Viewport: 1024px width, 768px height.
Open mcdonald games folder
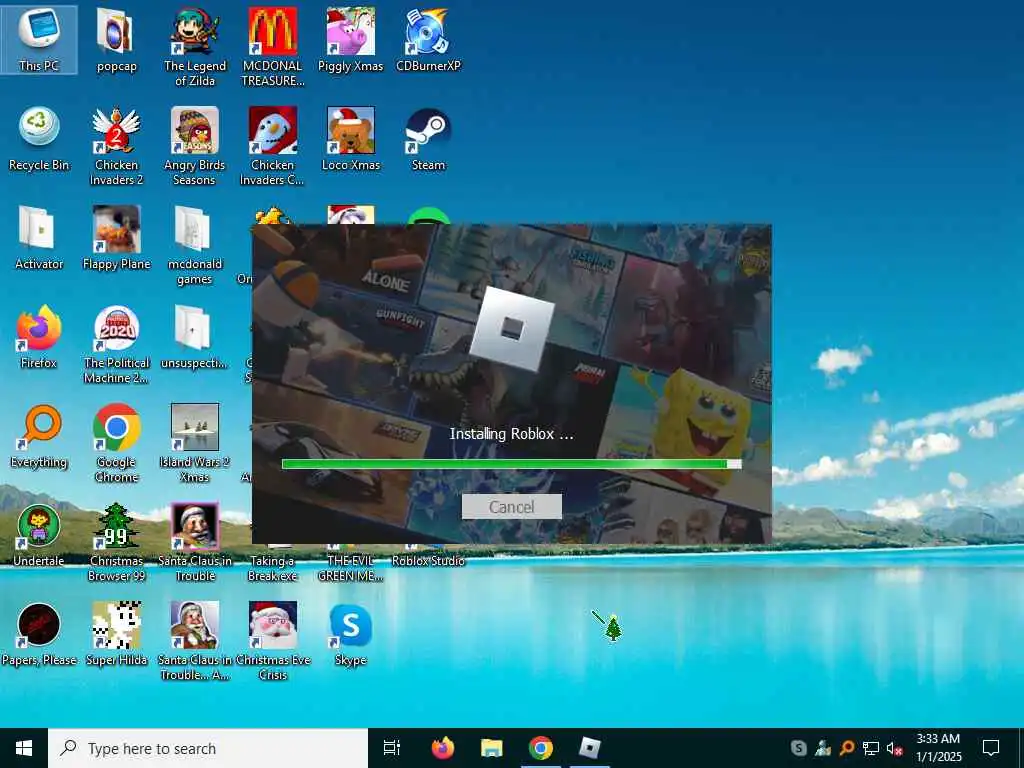click(x=195, y=246)
